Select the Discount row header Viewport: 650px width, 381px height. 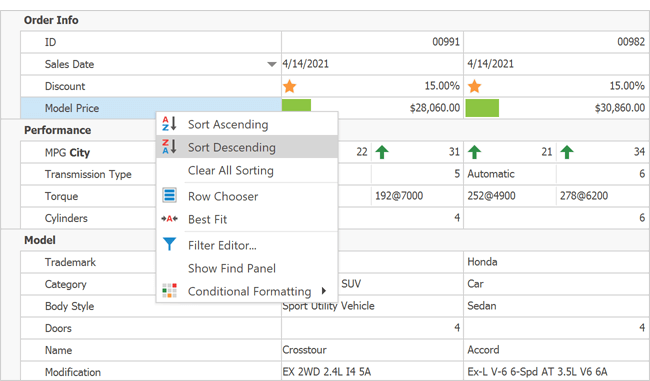151,86
